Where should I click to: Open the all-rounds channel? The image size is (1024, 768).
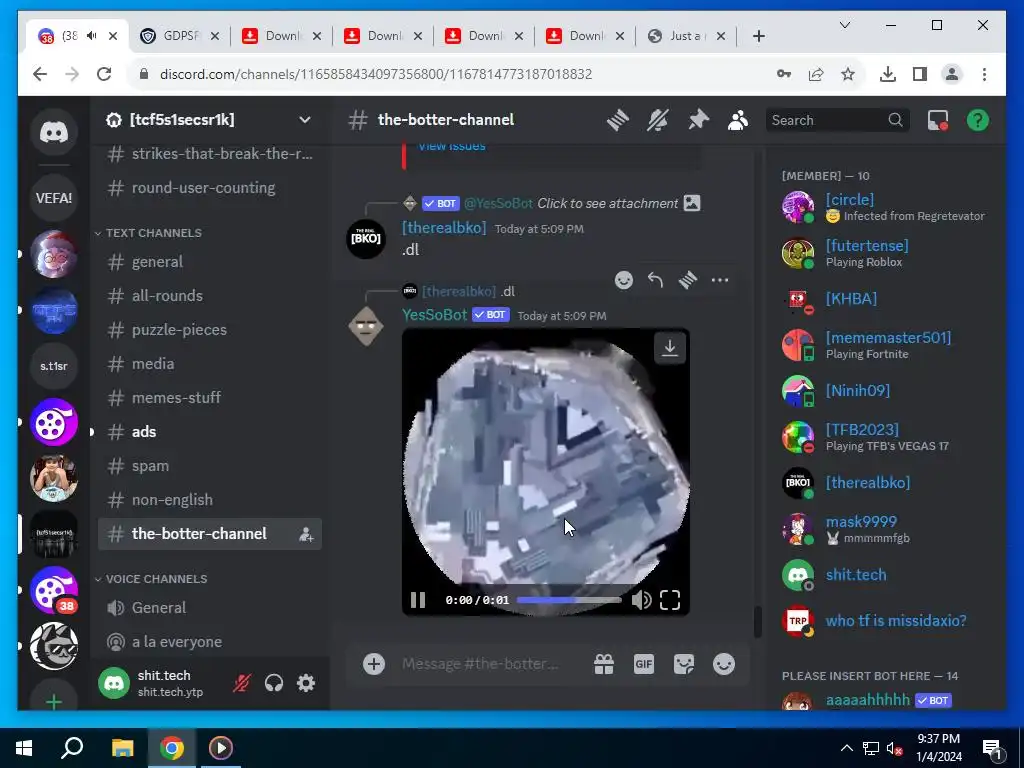[209, 296]
